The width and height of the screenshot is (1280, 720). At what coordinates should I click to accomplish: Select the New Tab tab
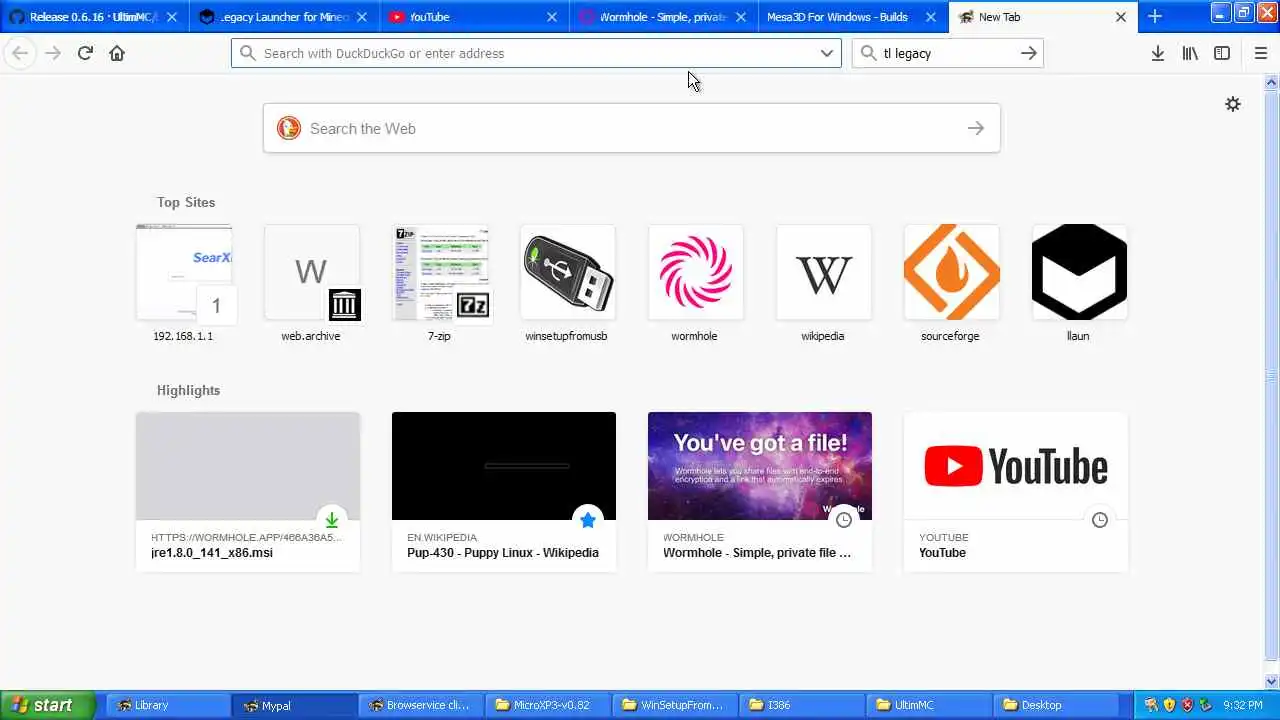(x=1042, y=17)
